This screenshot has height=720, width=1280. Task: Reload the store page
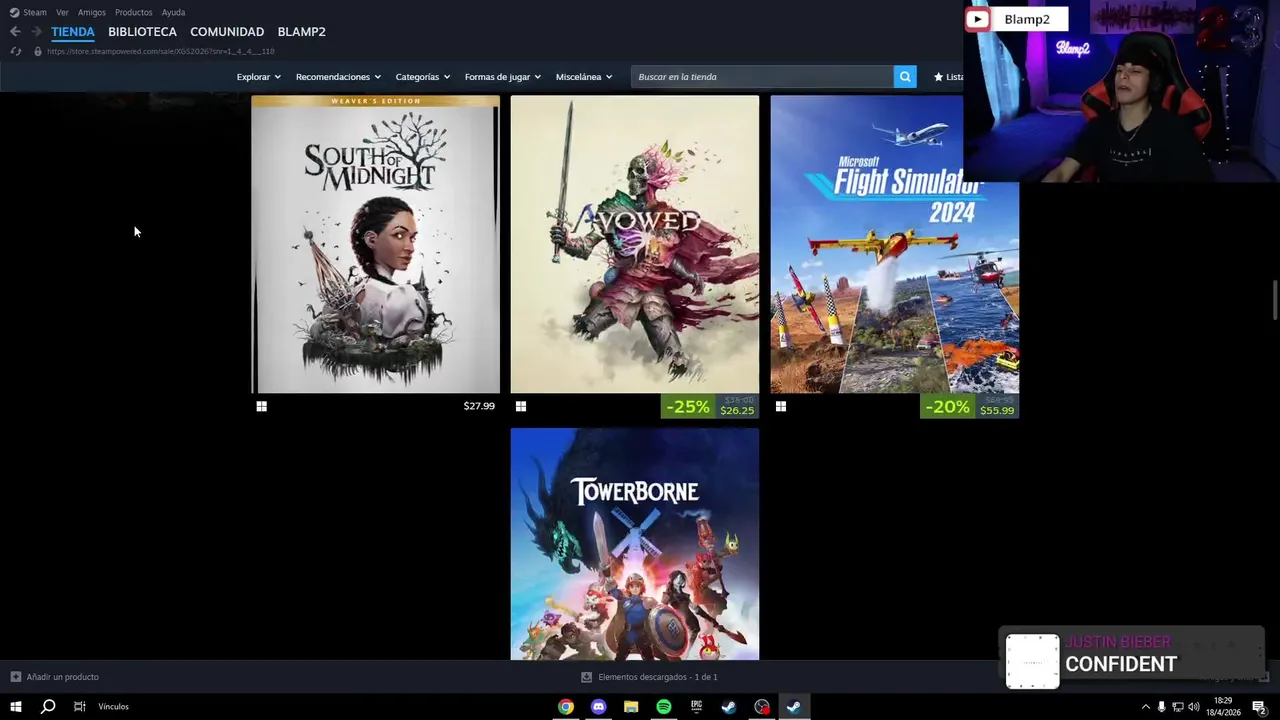(15, 51)
